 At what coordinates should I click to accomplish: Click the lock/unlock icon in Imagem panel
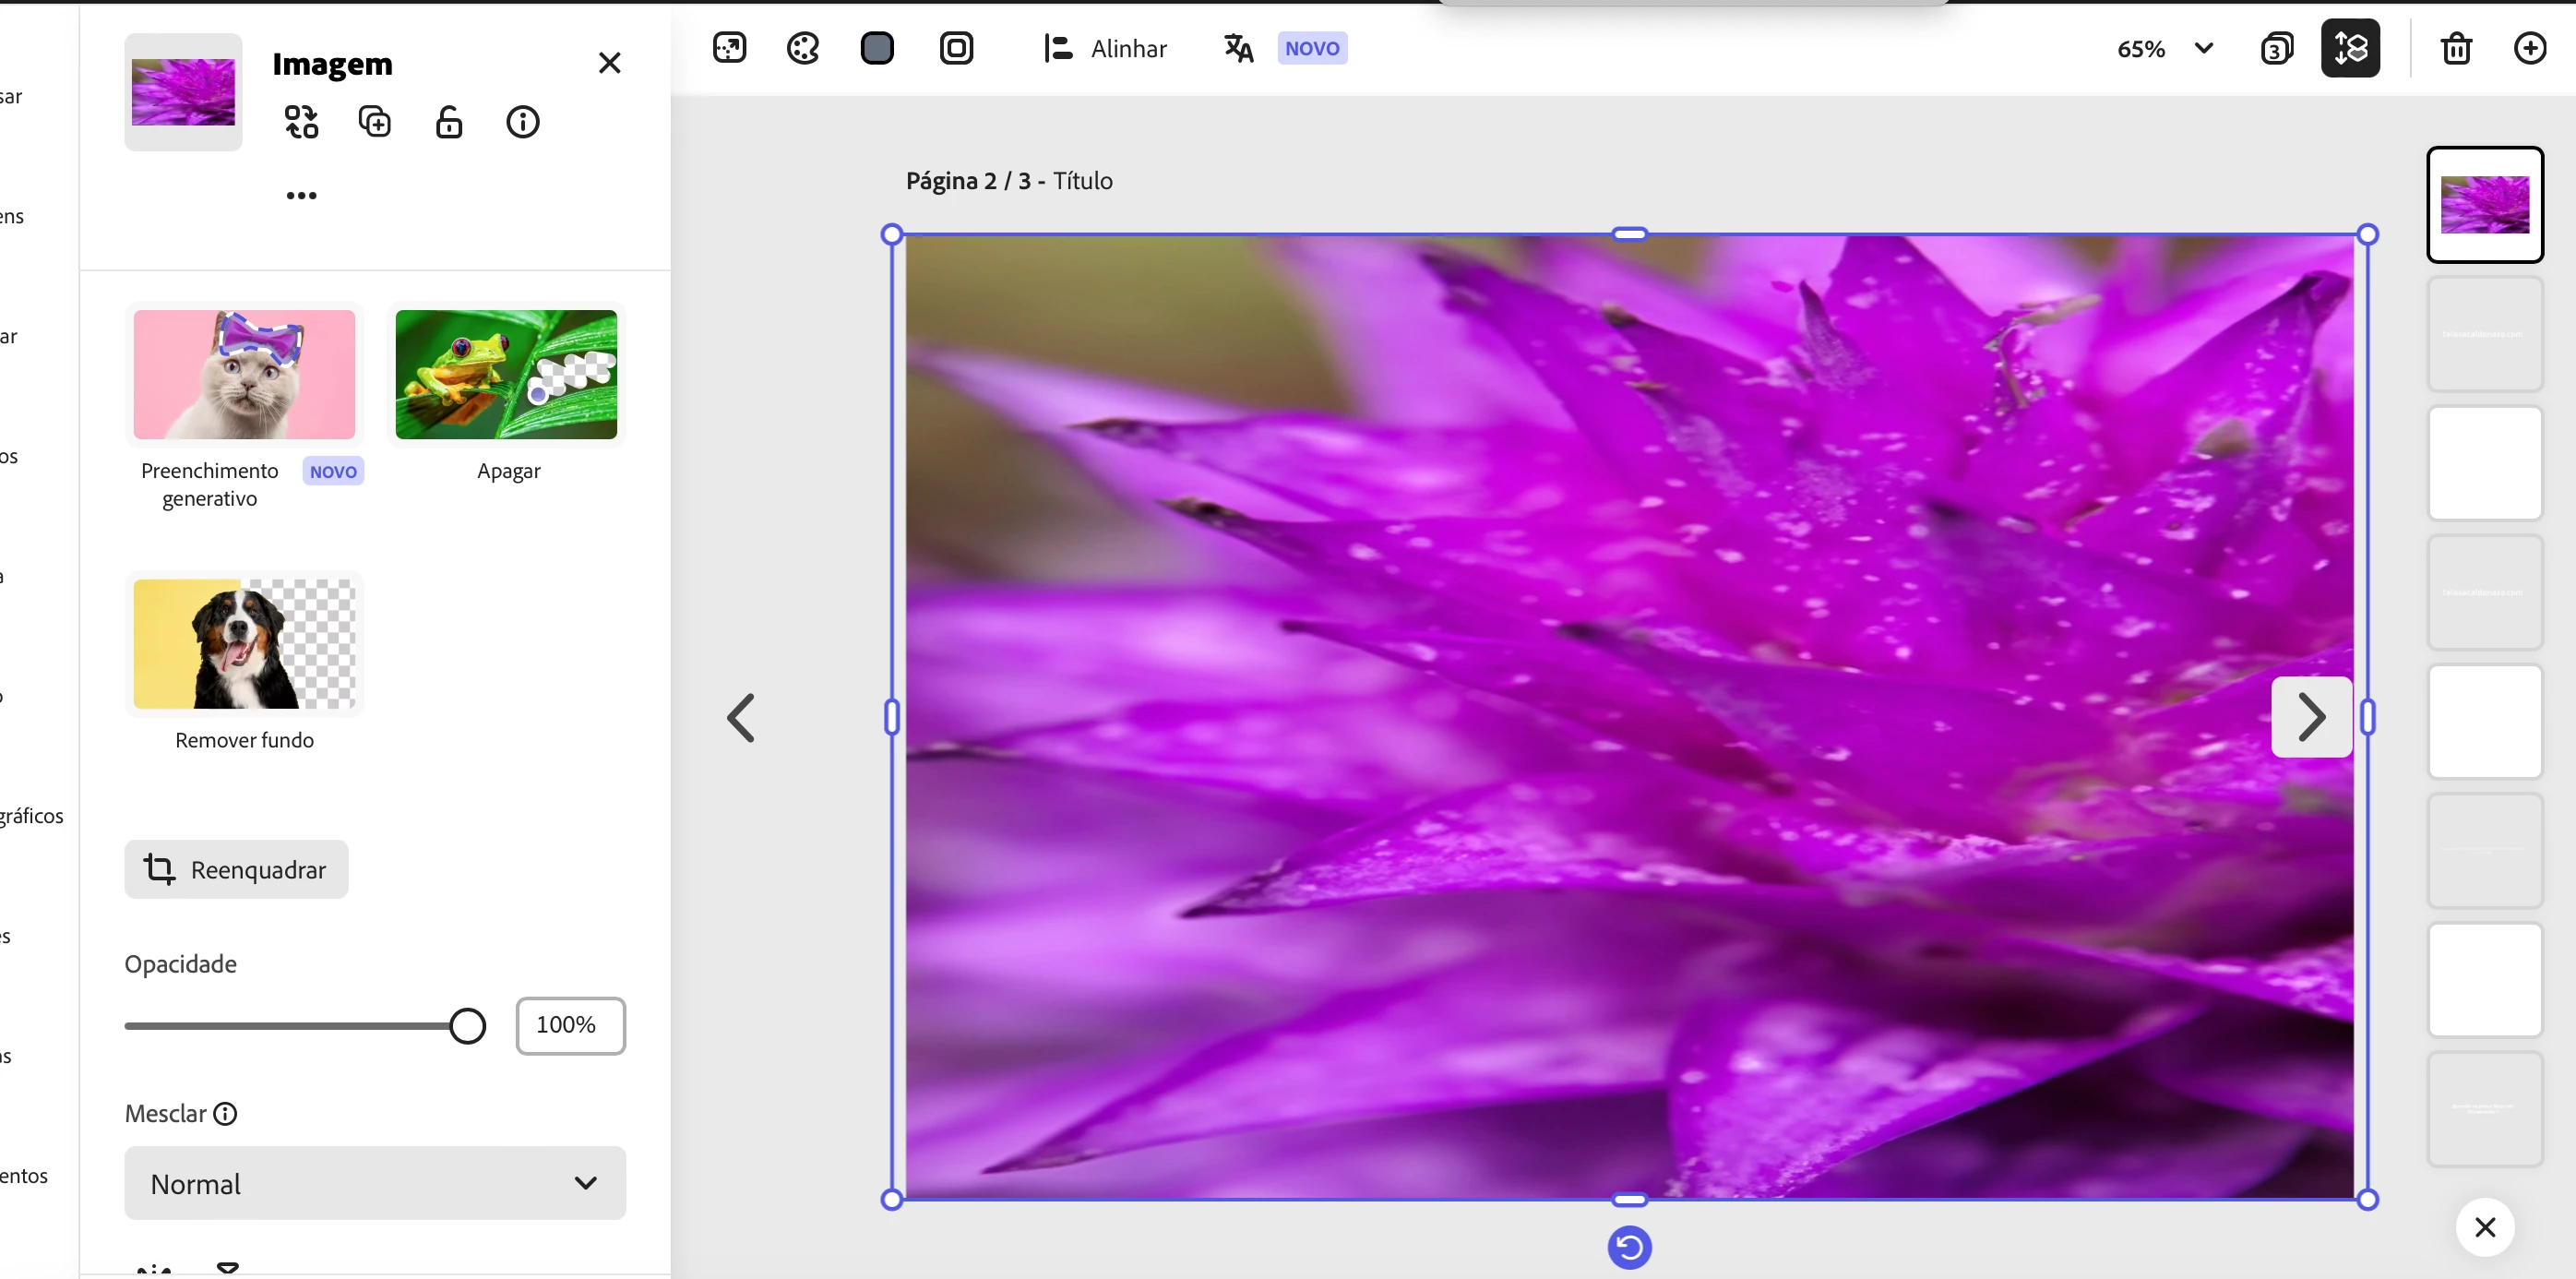point(449,122)
